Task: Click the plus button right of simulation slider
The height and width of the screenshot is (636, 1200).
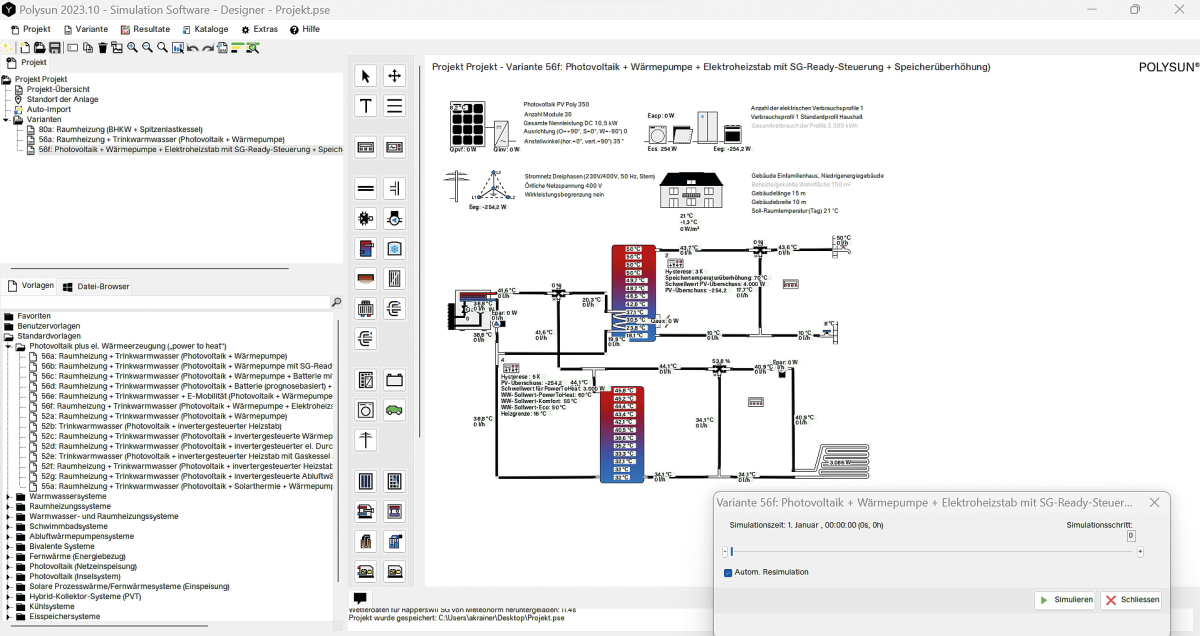Action: tap(1140, 552)
